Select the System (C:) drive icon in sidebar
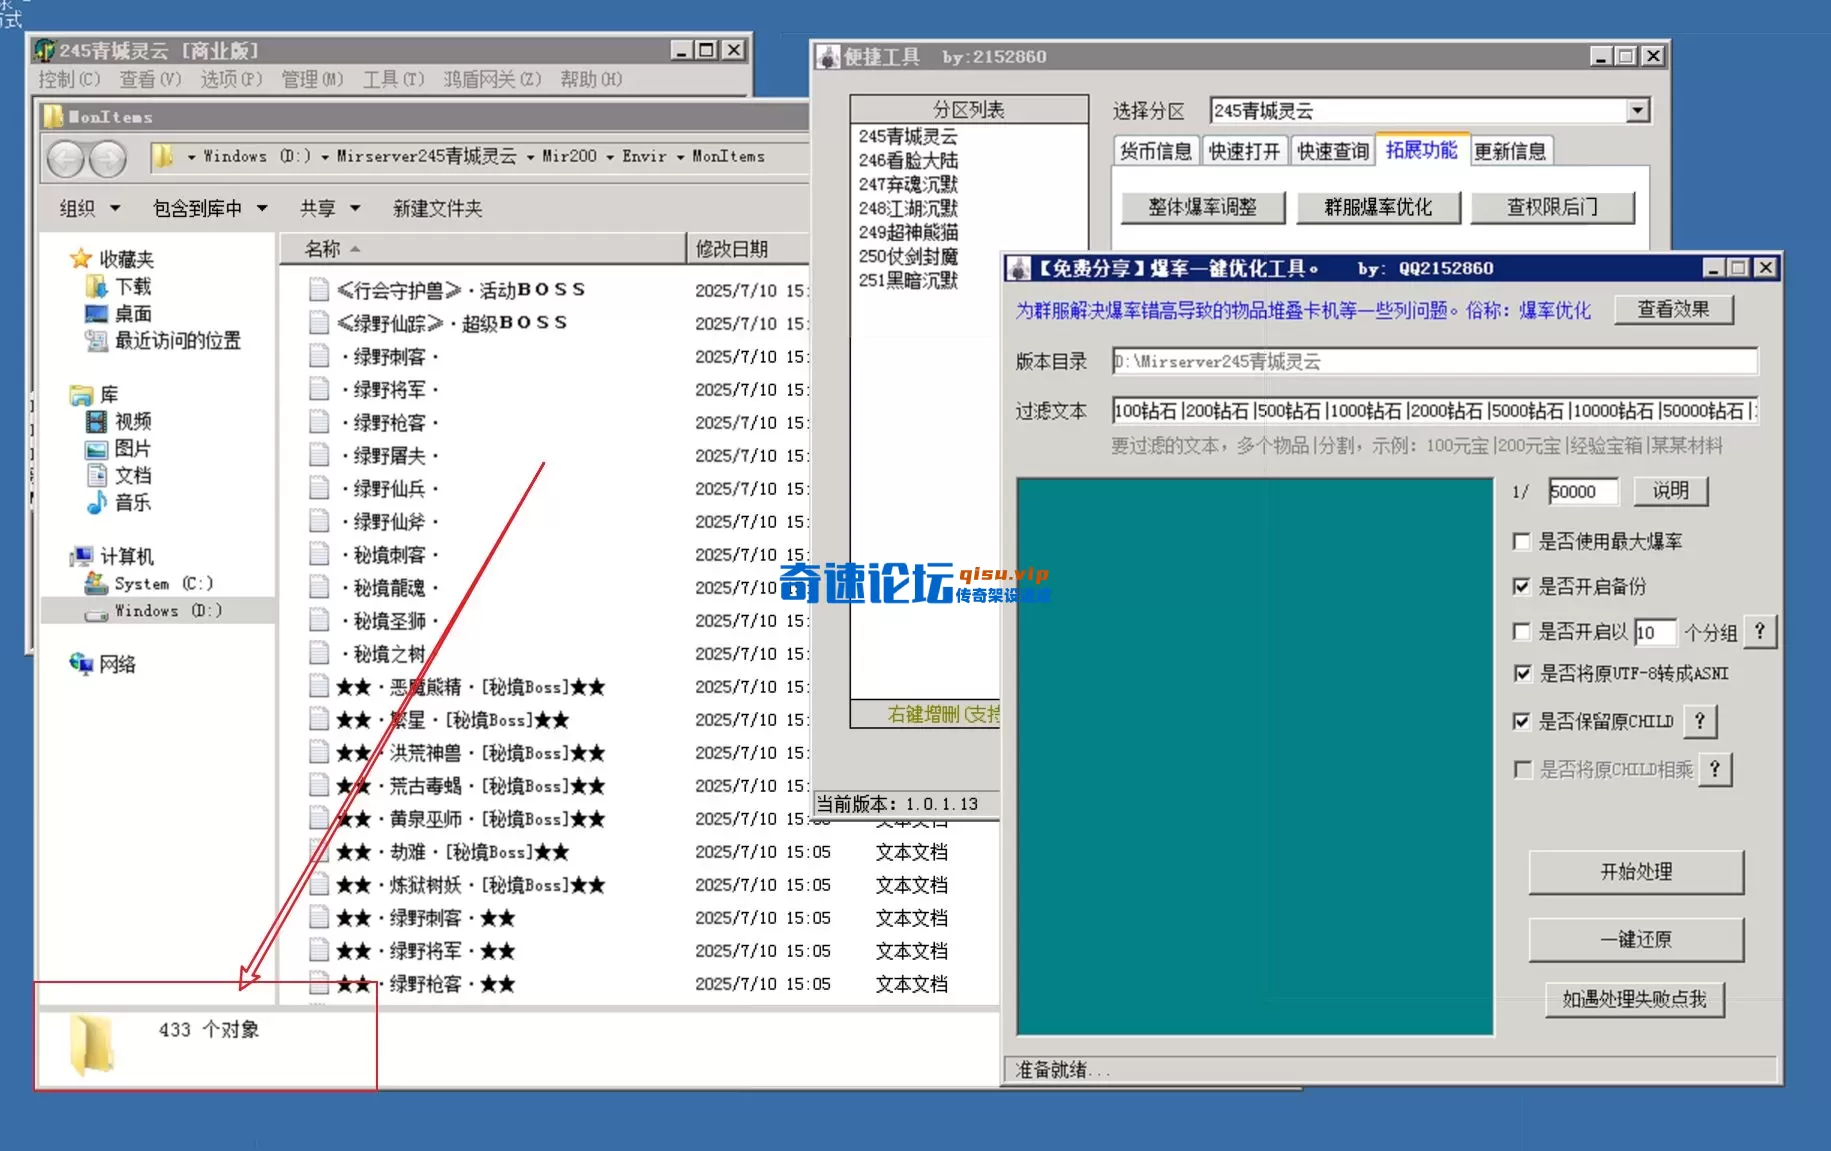Viewport: 1831px width, 1151px height. (95, 583)
